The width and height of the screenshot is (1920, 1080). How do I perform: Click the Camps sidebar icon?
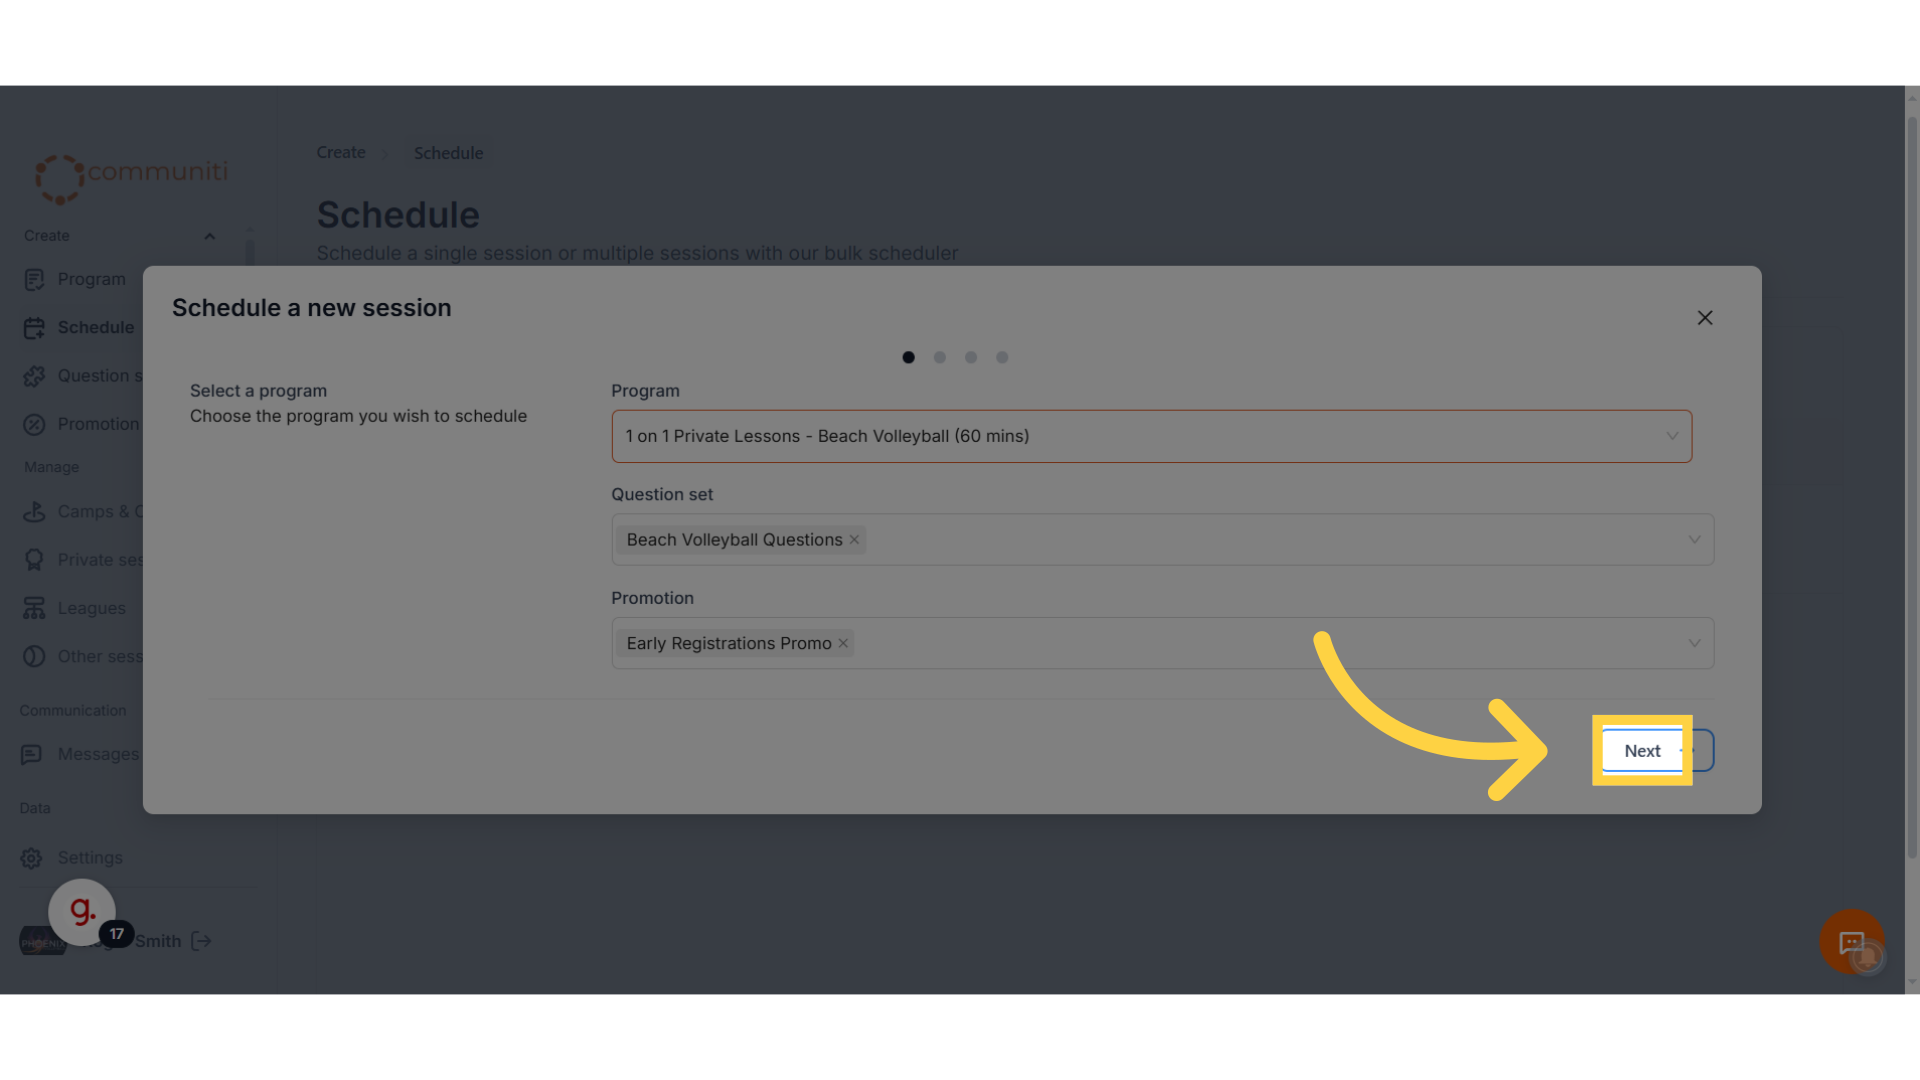tap(34, 512)
